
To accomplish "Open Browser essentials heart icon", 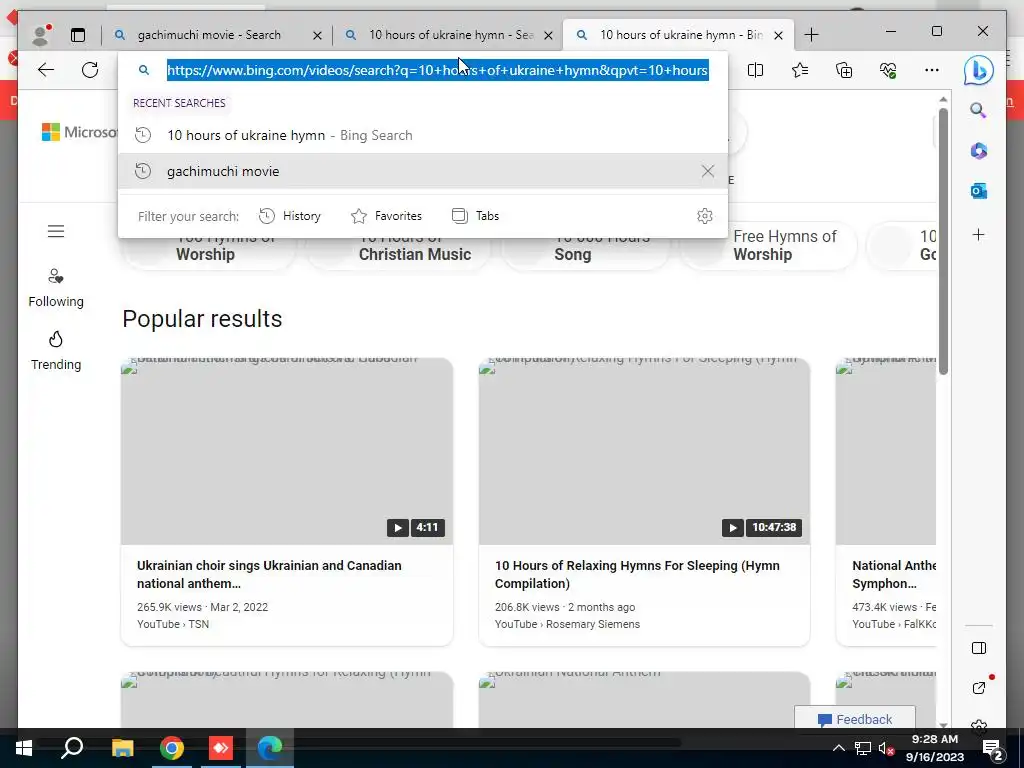I will pos(888,70).
